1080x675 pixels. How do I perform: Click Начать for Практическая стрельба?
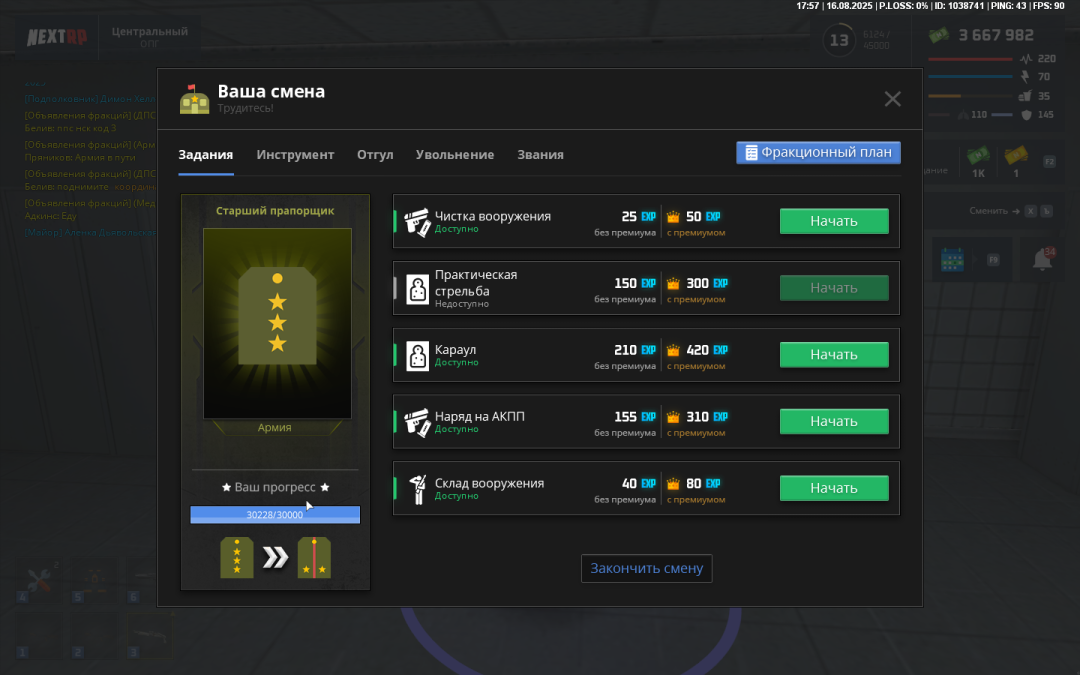(834, 288)
